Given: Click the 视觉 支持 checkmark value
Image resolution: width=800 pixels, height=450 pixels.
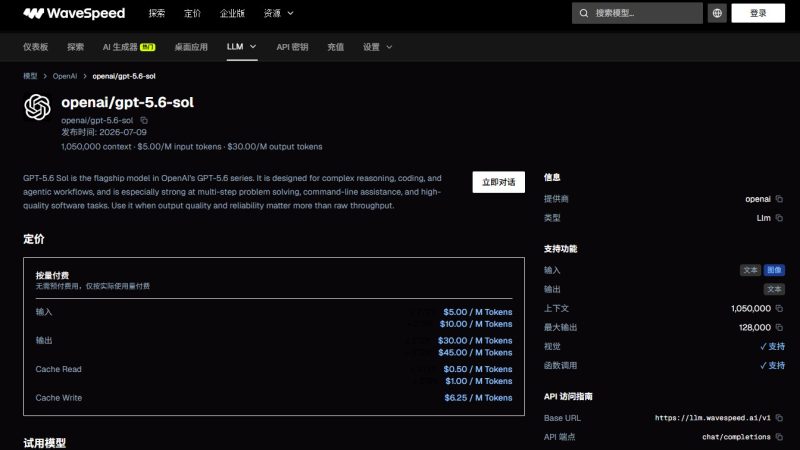Looking at the screenshot, I should [772, 346].
